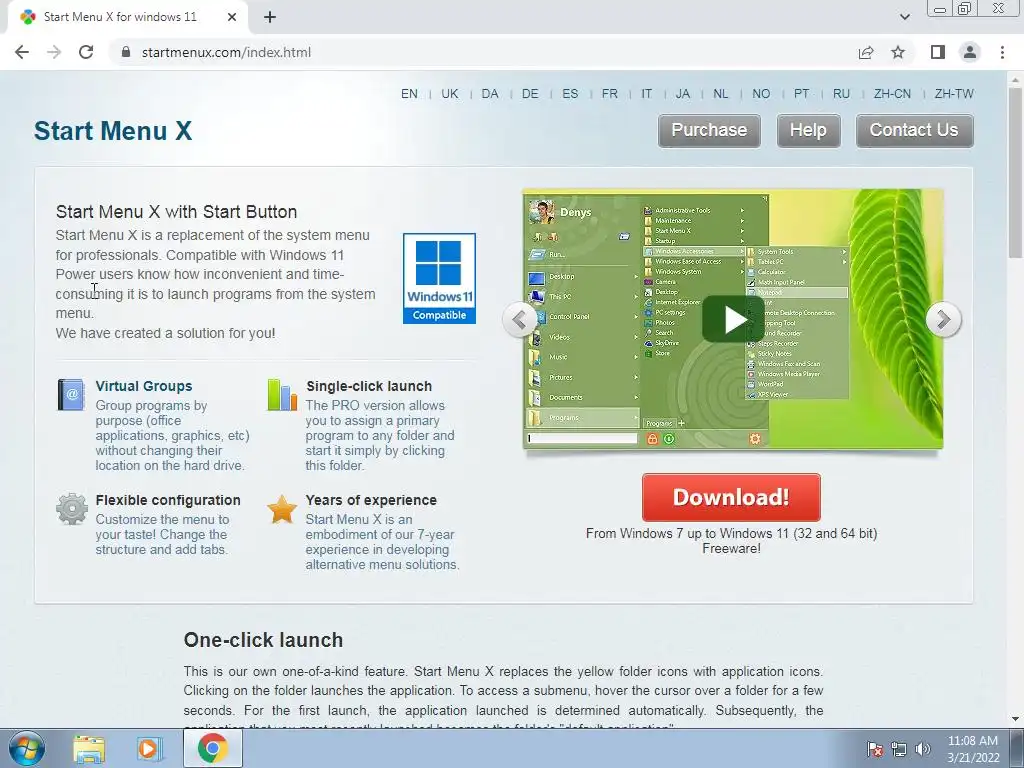Viewport: 1024px width, 768px height.
Task: Open the Chrome profile menu
Action: click(970, 52)
